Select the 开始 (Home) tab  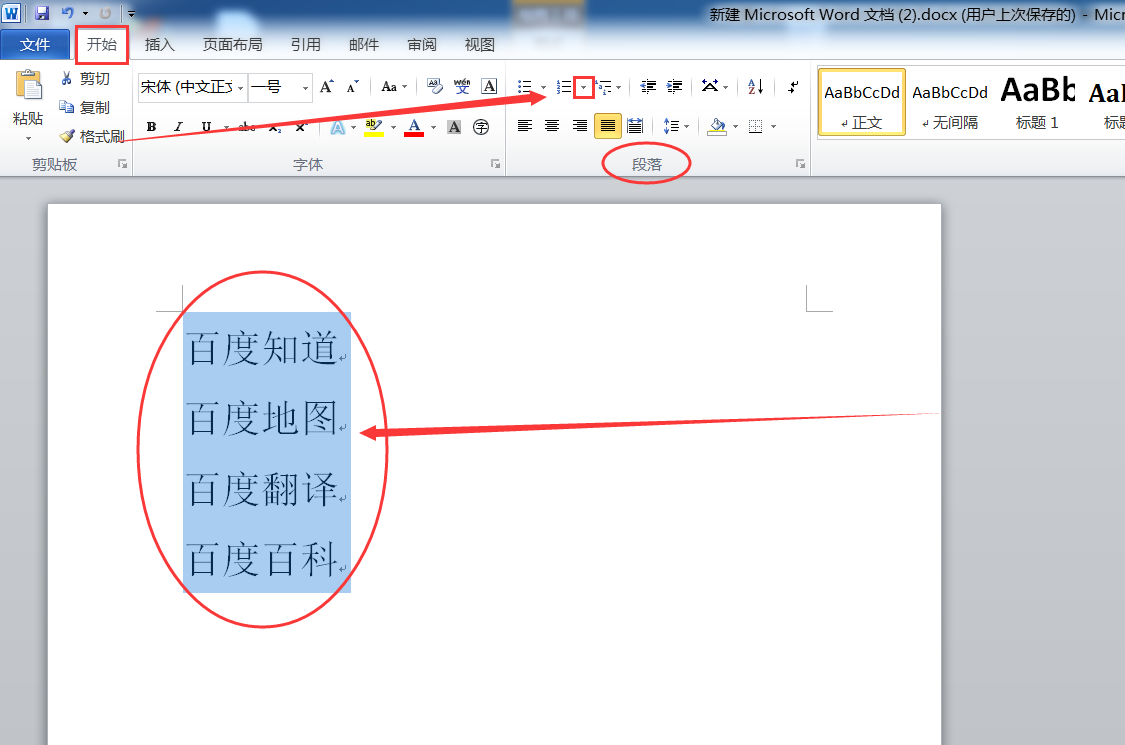pyautogui.click(x=102, y=44)
